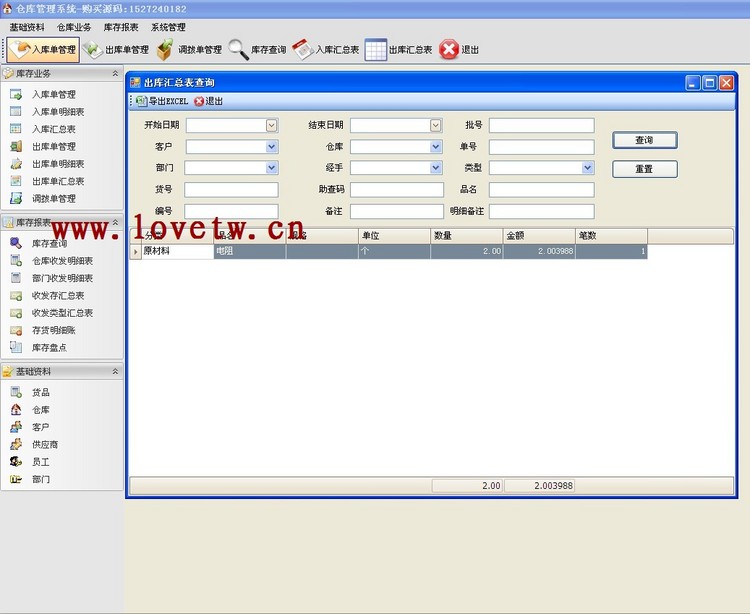Open 收发存汇总表 in the sidebar

click(x=58, y=296)
